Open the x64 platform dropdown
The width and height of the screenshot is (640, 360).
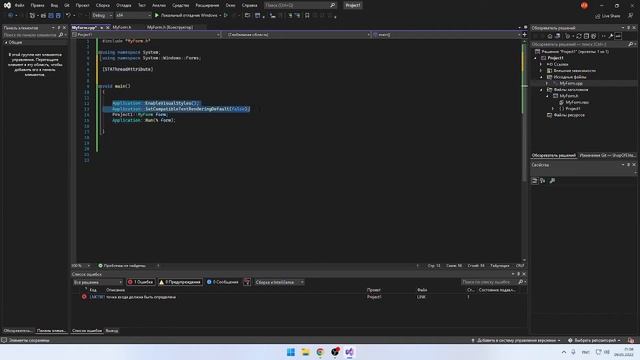[x=133, y=16]
